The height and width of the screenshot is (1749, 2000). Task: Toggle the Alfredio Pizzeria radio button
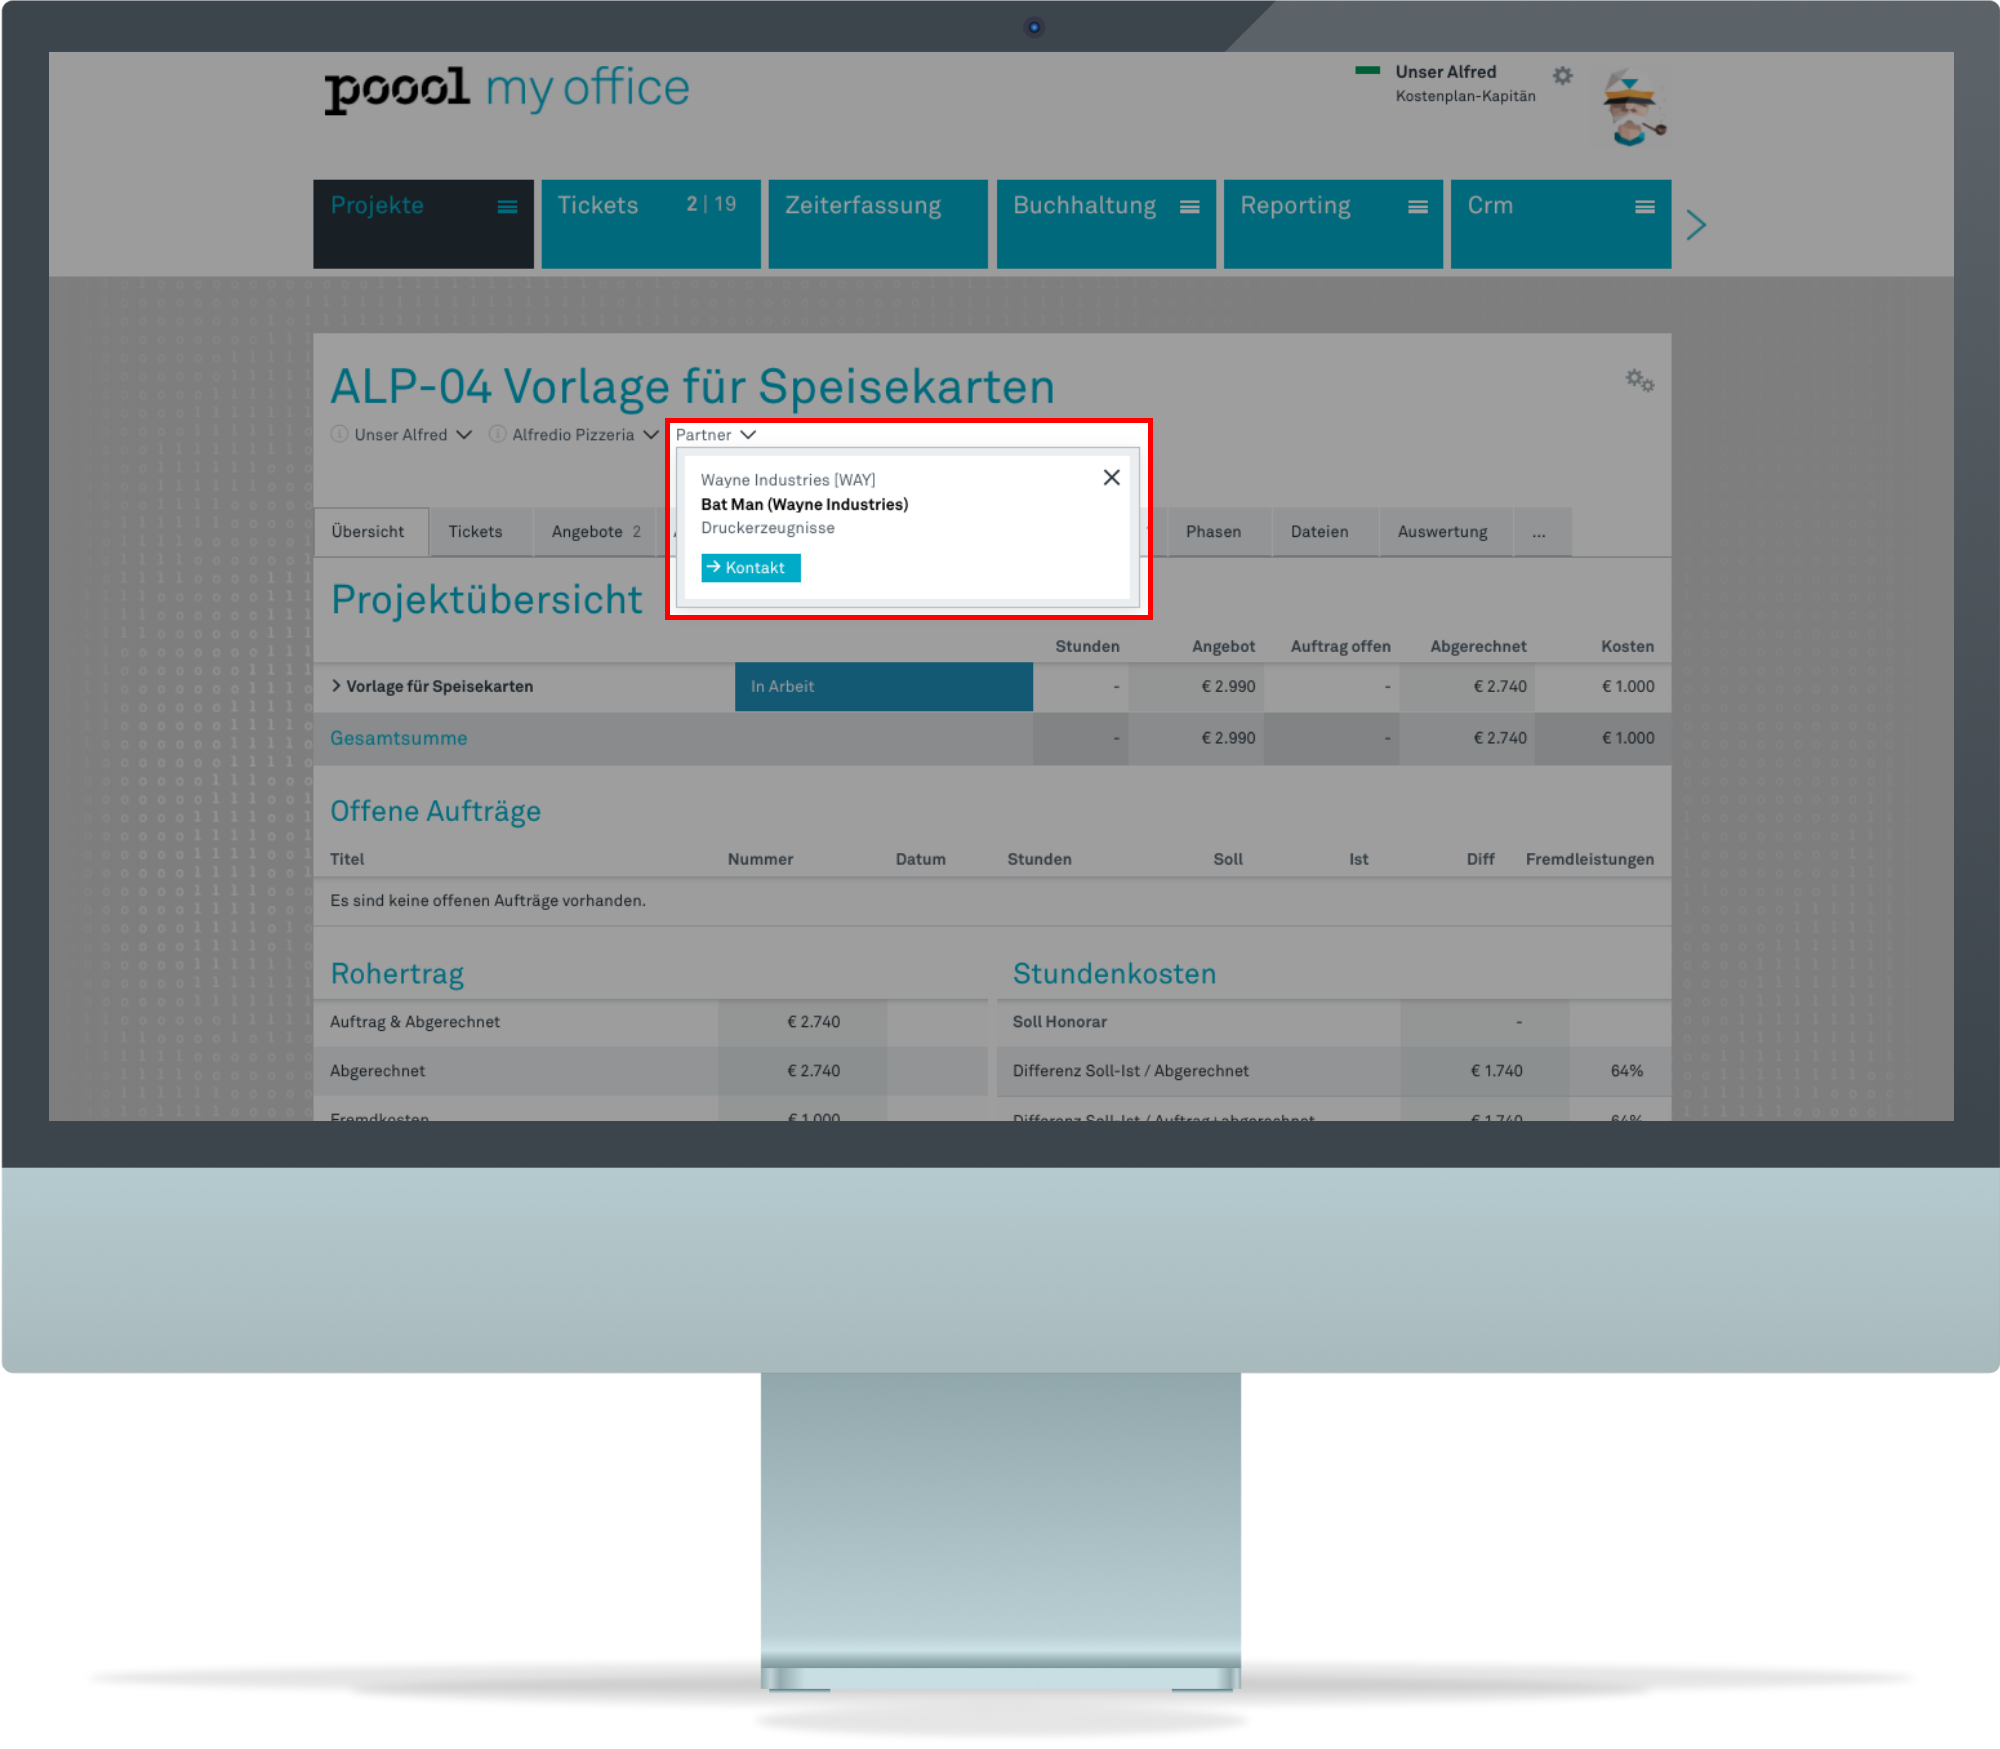pyautogui.click(x=500, y=436)
